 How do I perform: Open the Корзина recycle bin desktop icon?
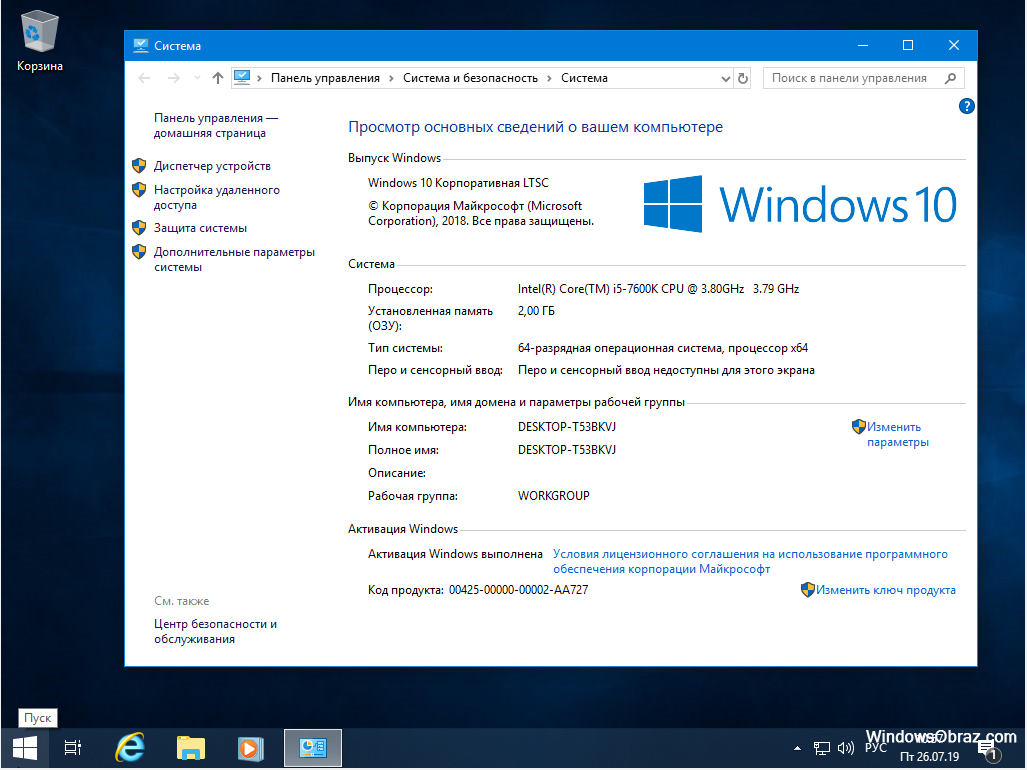click(x=40, y=41)
